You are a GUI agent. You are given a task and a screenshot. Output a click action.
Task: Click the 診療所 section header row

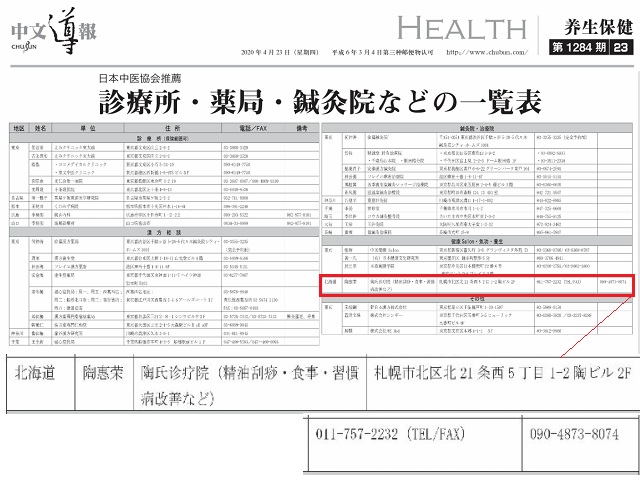tap(164, 138)
